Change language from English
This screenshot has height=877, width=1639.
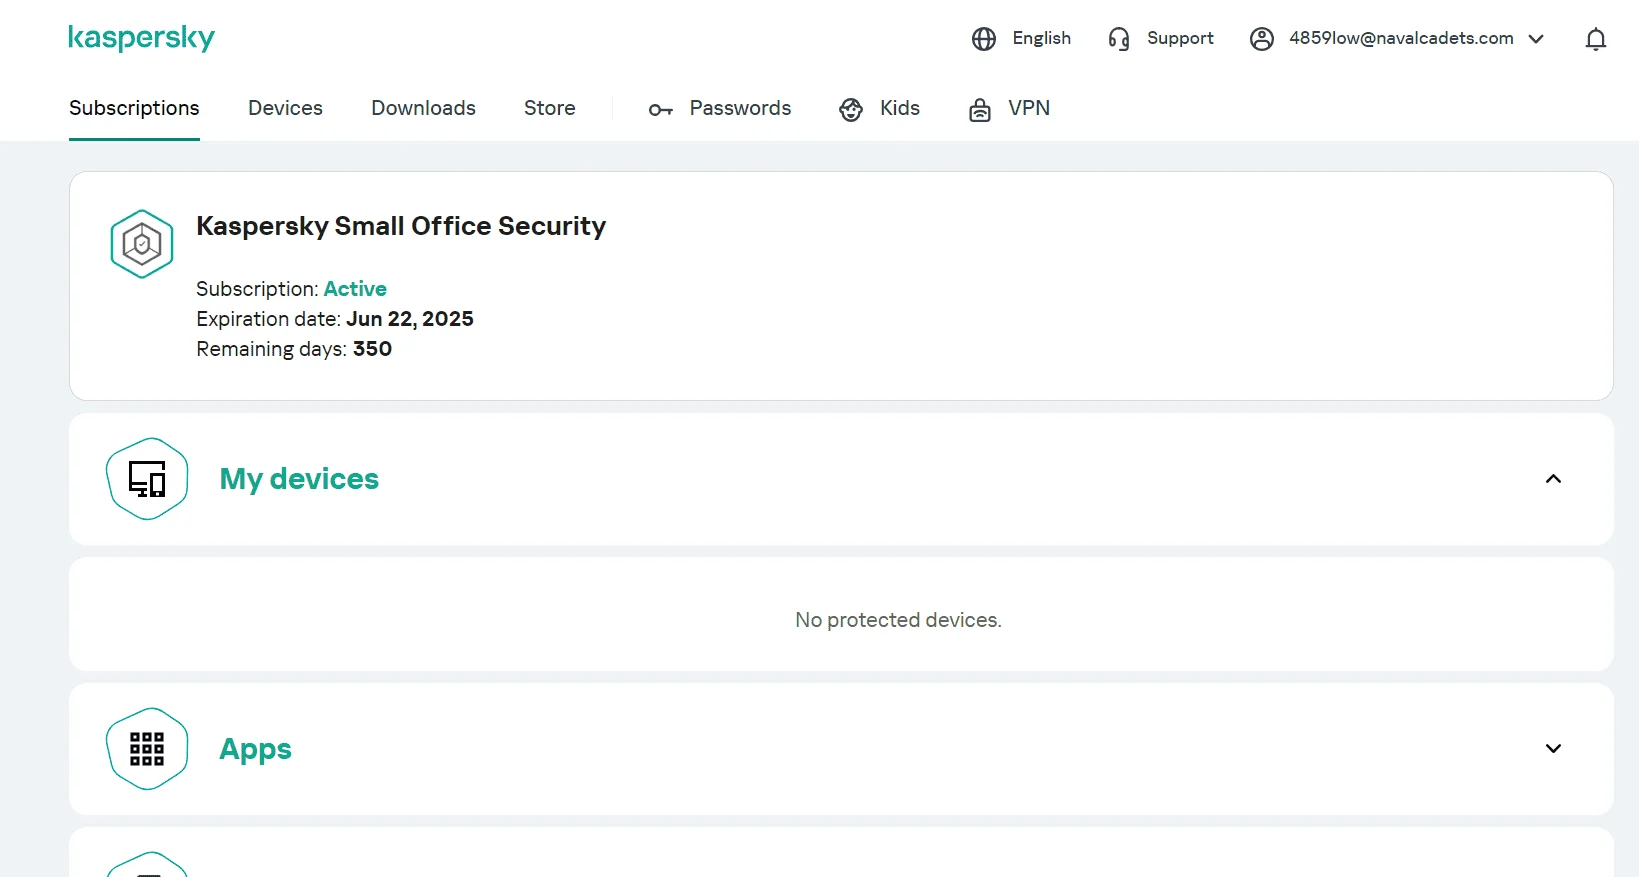tap(1042, 38)
